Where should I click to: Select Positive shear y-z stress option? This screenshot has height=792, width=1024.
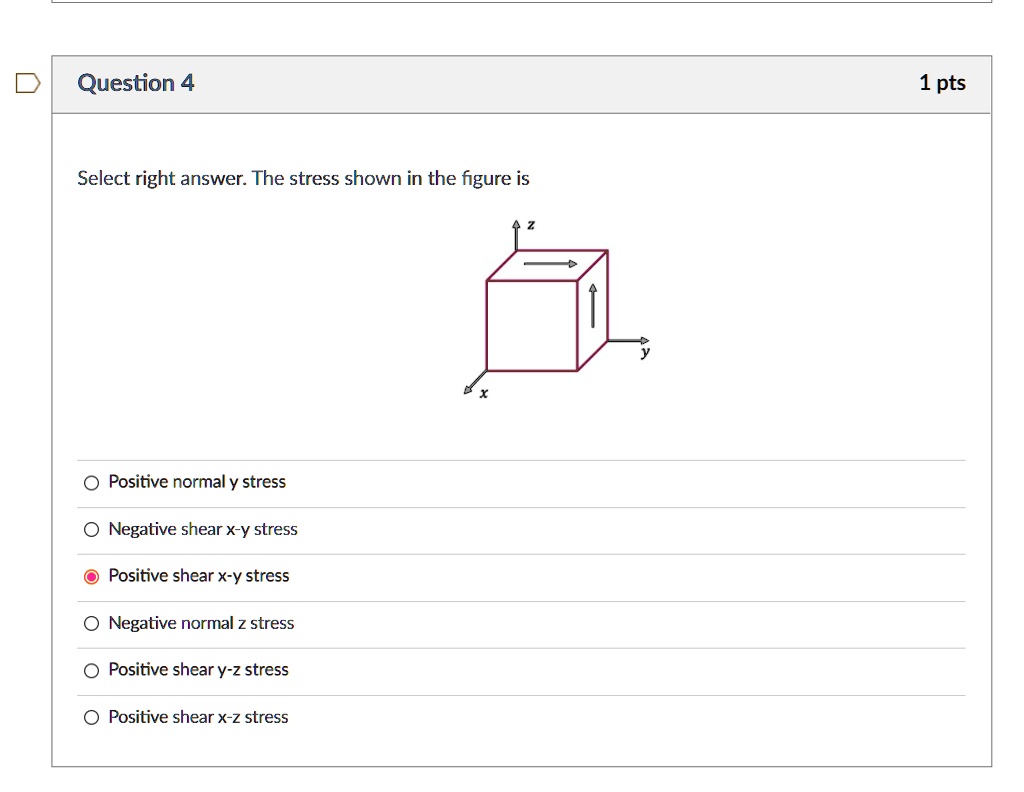click(x=91, y=669)
